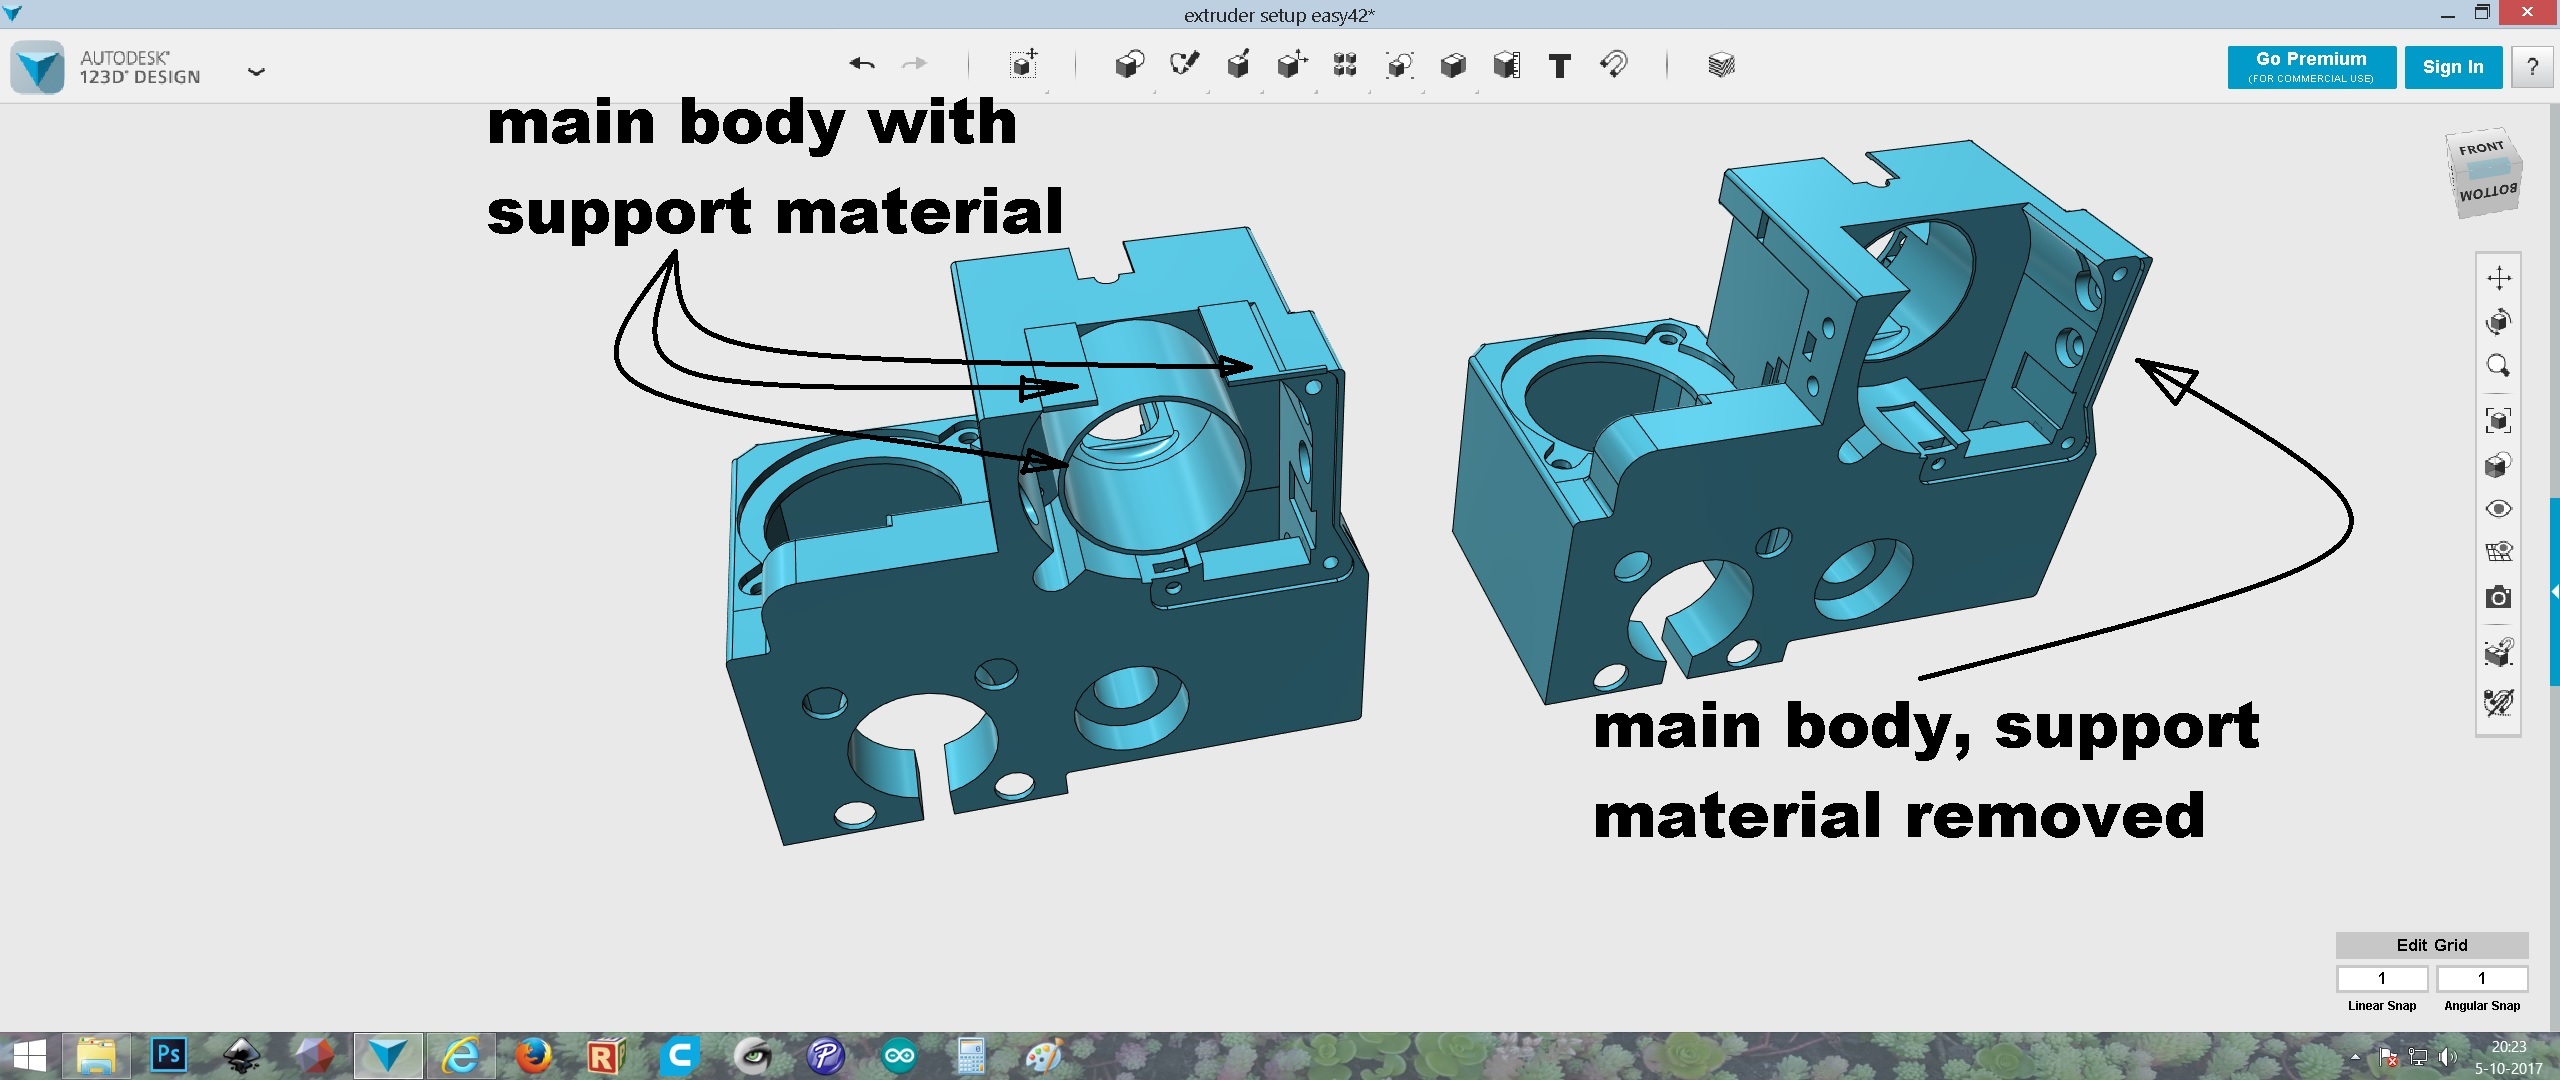Open Arduino IDE from the taskbar

pos(899,1056)
